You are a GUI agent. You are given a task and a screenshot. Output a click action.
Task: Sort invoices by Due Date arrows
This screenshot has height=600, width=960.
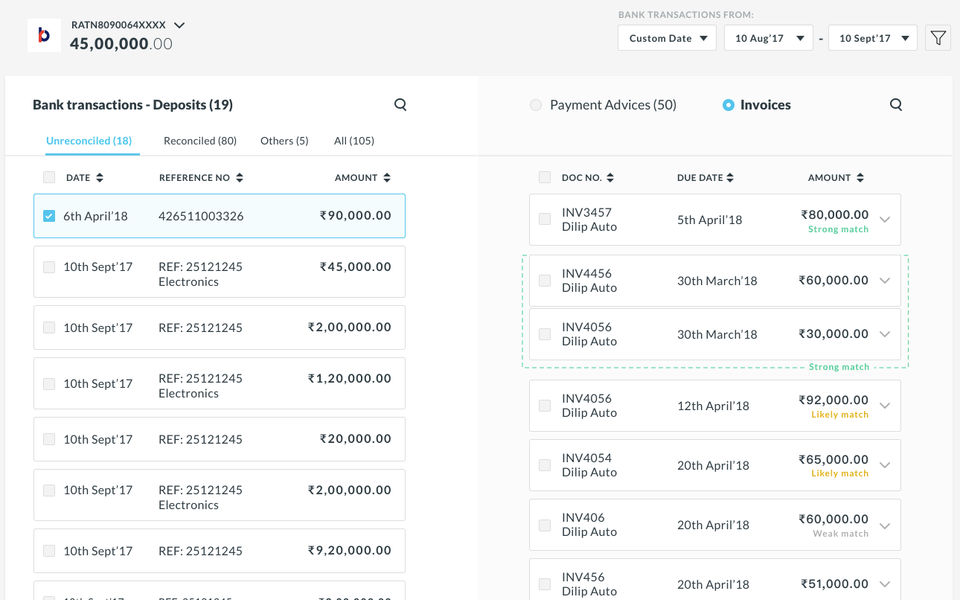point(730,178)
